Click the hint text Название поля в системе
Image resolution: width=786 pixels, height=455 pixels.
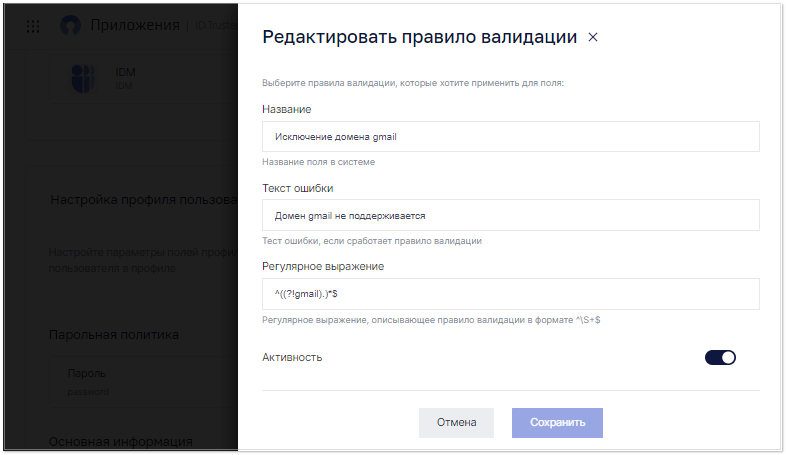tap(318, 162)
